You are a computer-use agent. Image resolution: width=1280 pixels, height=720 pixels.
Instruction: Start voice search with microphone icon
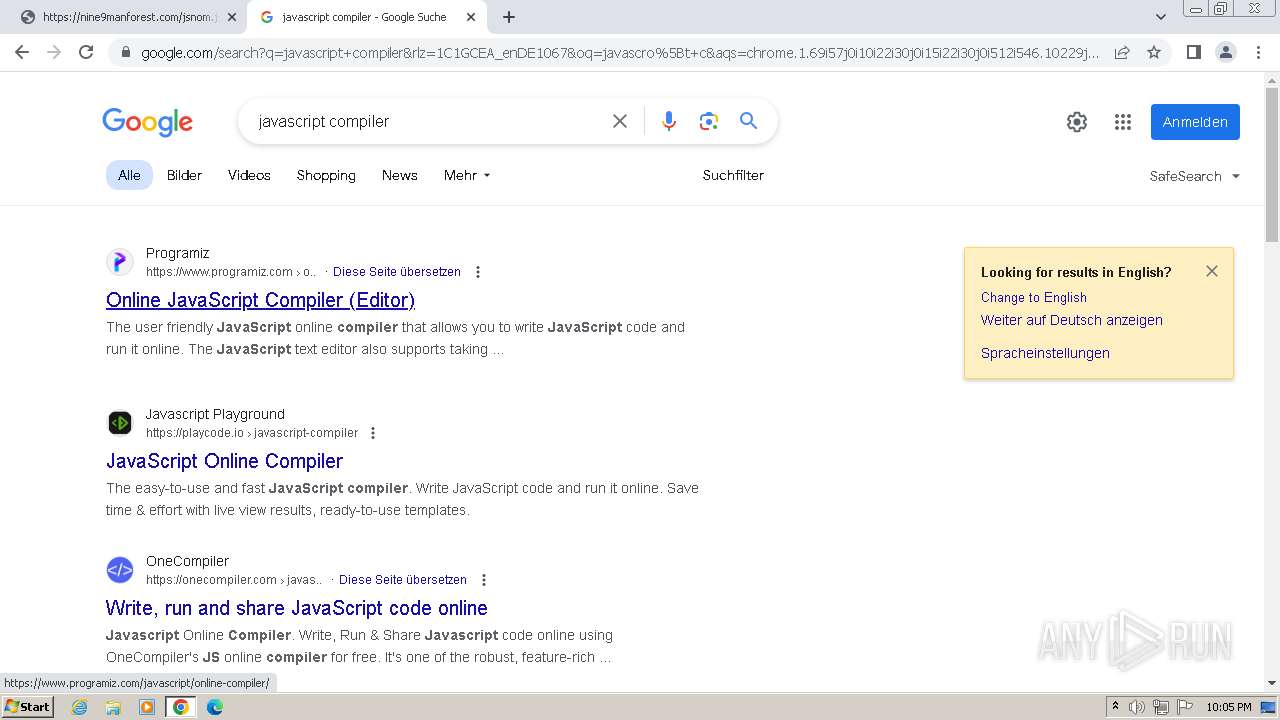coord(669,121)
